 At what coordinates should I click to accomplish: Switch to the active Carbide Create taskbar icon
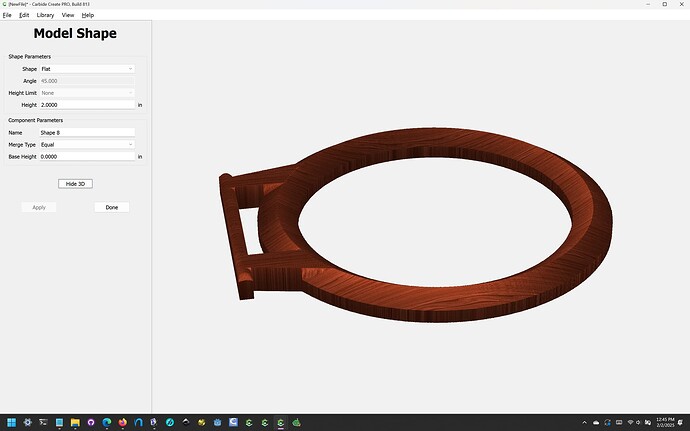click(281, 423)
